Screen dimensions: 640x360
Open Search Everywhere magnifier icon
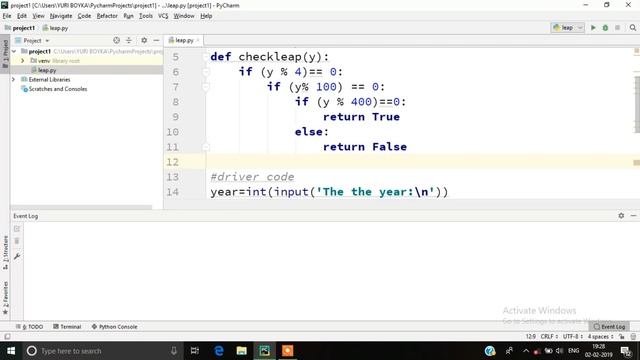(x=633, y=28)
